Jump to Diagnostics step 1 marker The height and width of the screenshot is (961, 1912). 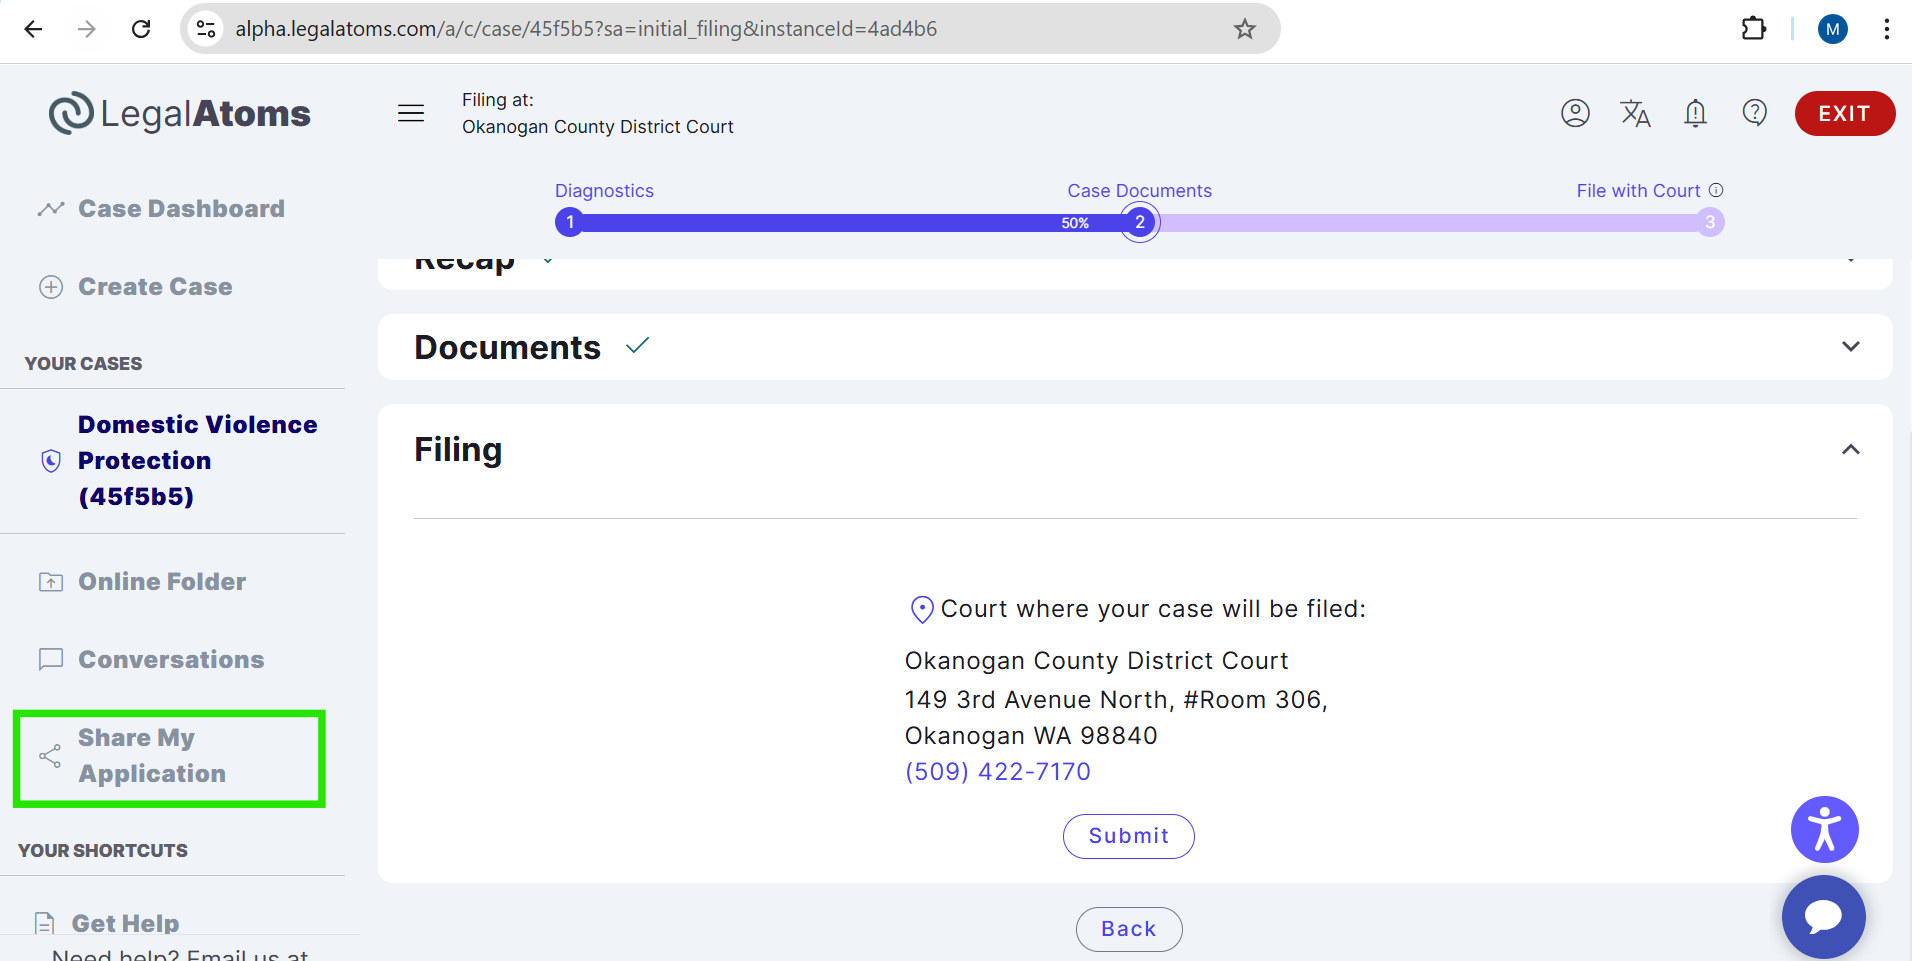point(570,222)
